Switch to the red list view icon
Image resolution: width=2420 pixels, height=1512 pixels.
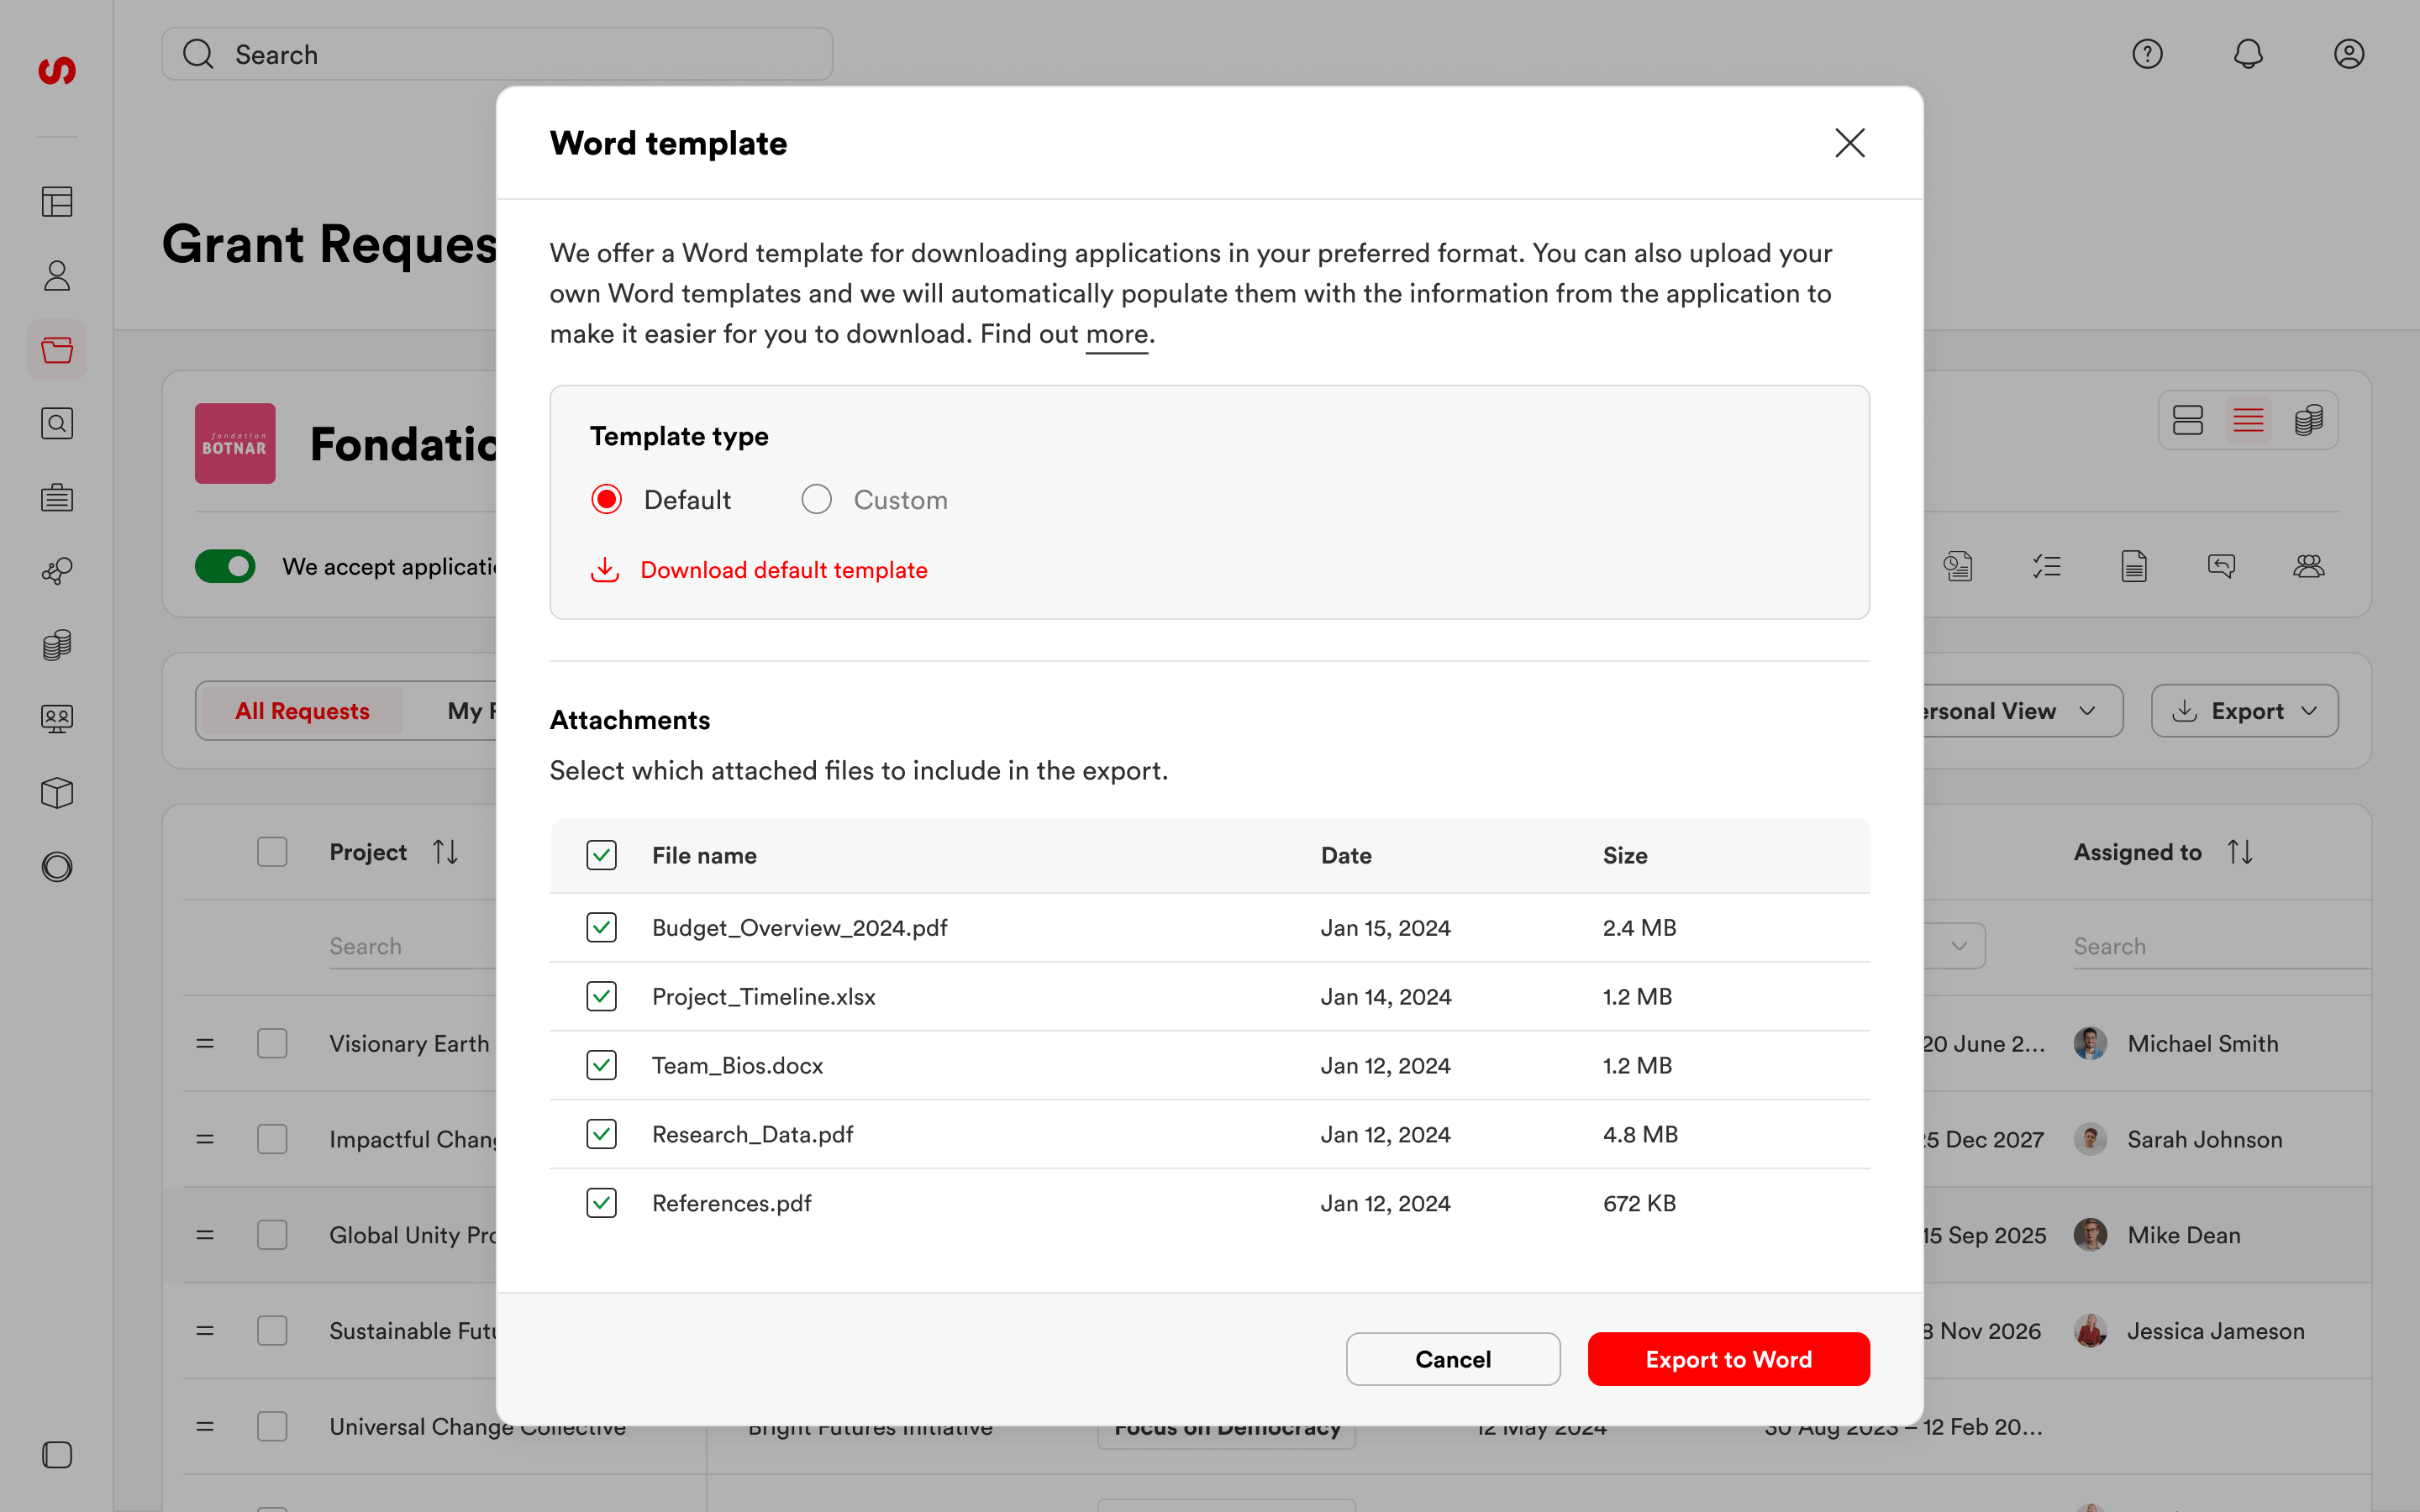pyautogui.click(x=2248, y=420)
